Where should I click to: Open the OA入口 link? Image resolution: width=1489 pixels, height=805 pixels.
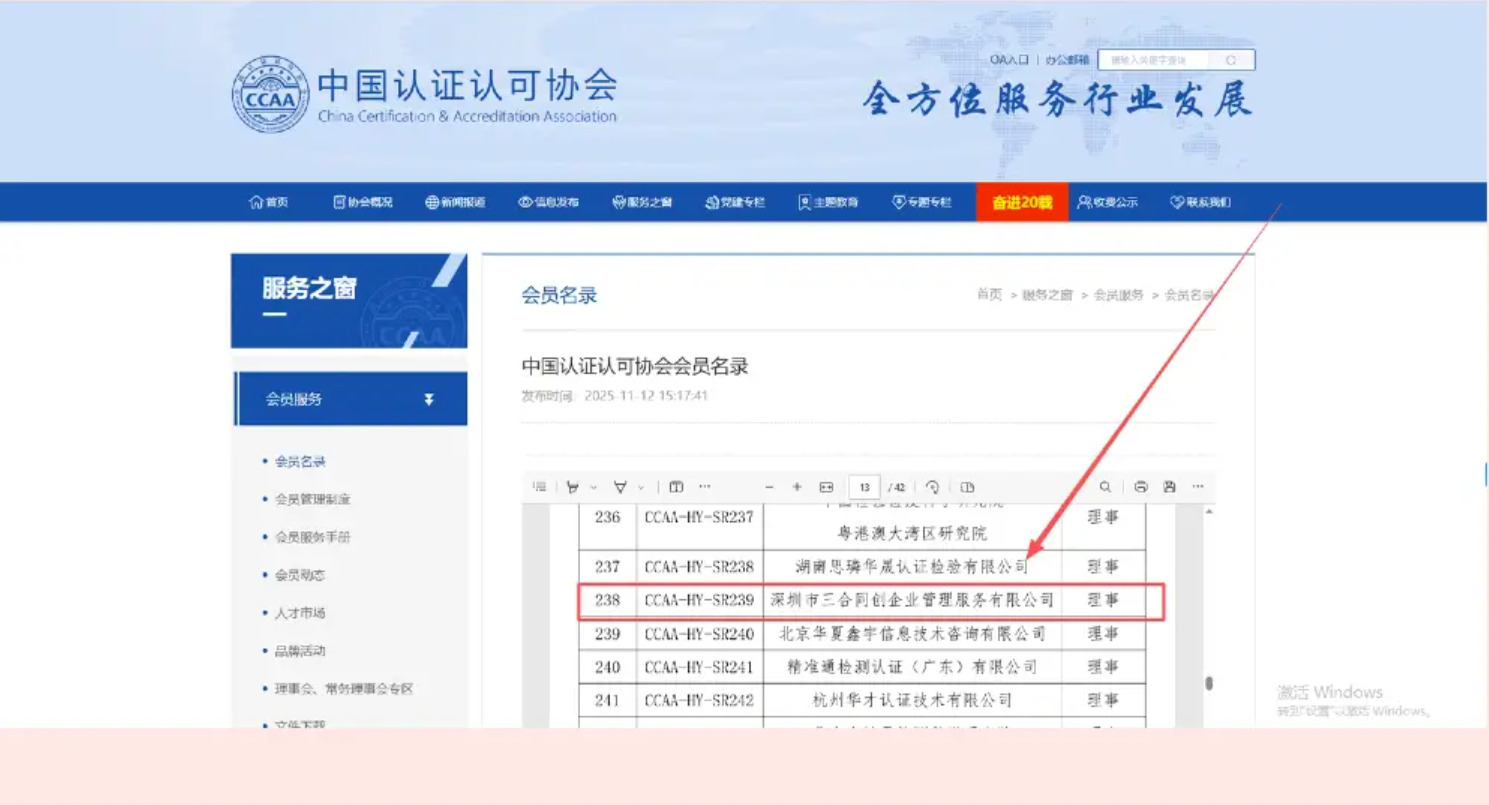point(1009,60)
